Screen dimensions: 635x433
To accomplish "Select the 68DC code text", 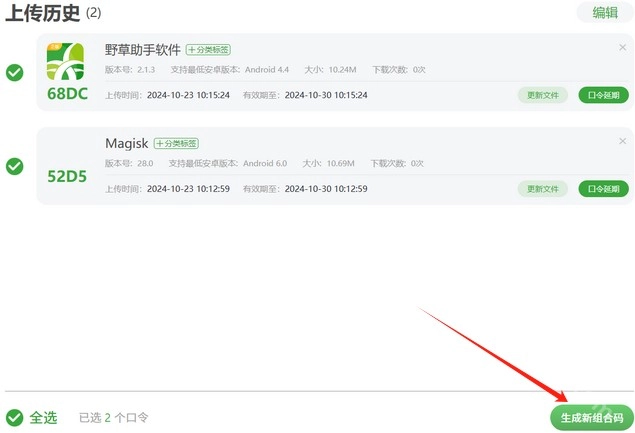I will point(67,94).
